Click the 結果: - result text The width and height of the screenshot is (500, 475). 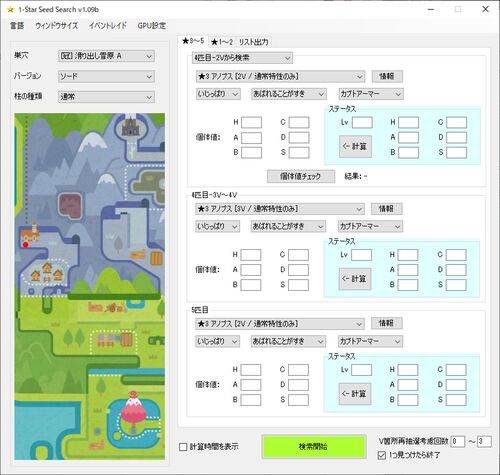[356, 176]
